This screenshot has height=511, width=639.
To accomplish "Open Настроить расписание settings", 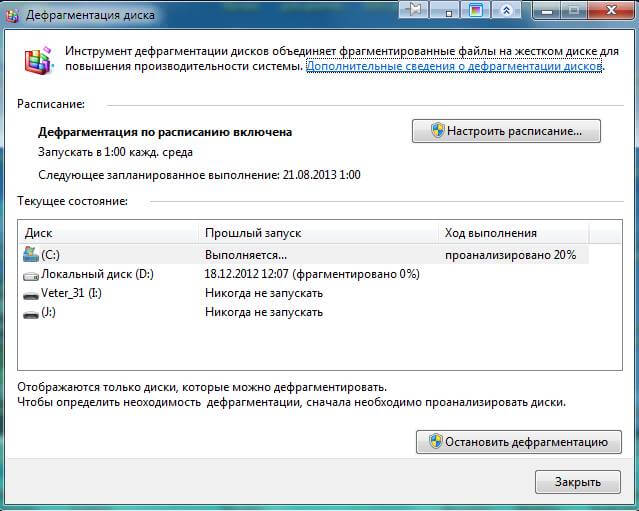I will tap(506, 131).
